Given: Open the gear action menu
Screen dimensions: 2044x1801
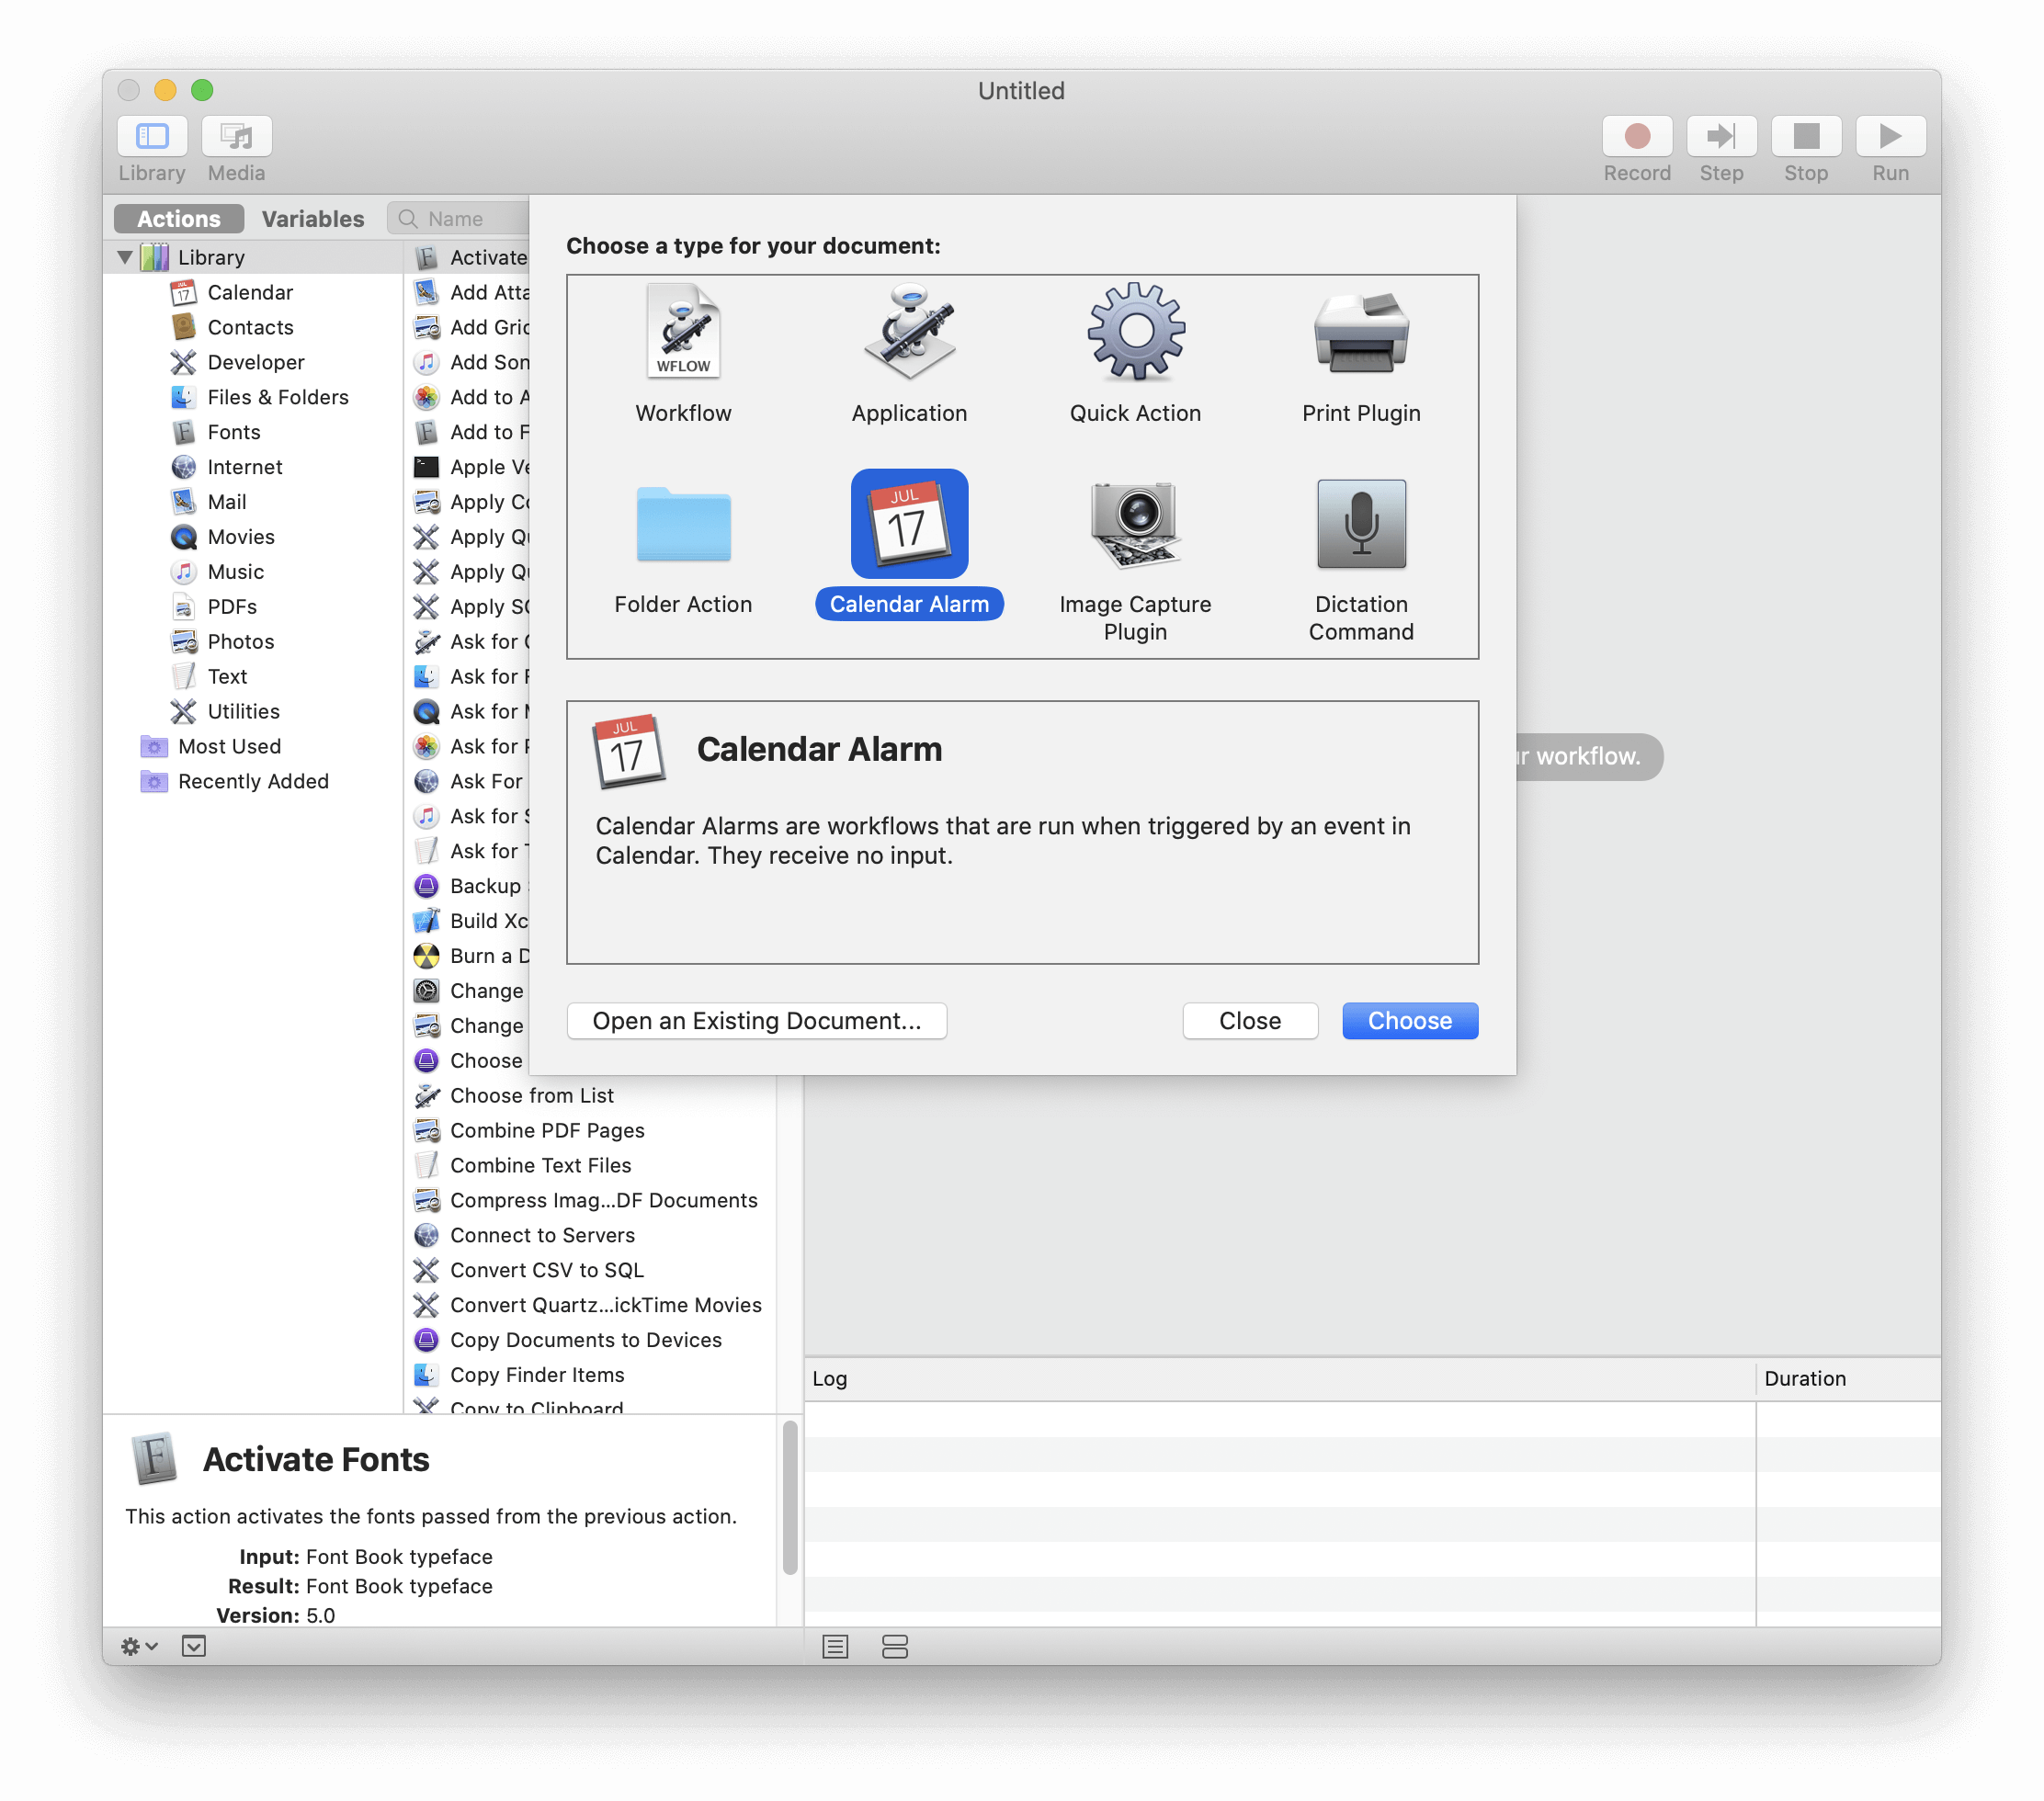Looking at the screenshot, I should (138, 1646).
